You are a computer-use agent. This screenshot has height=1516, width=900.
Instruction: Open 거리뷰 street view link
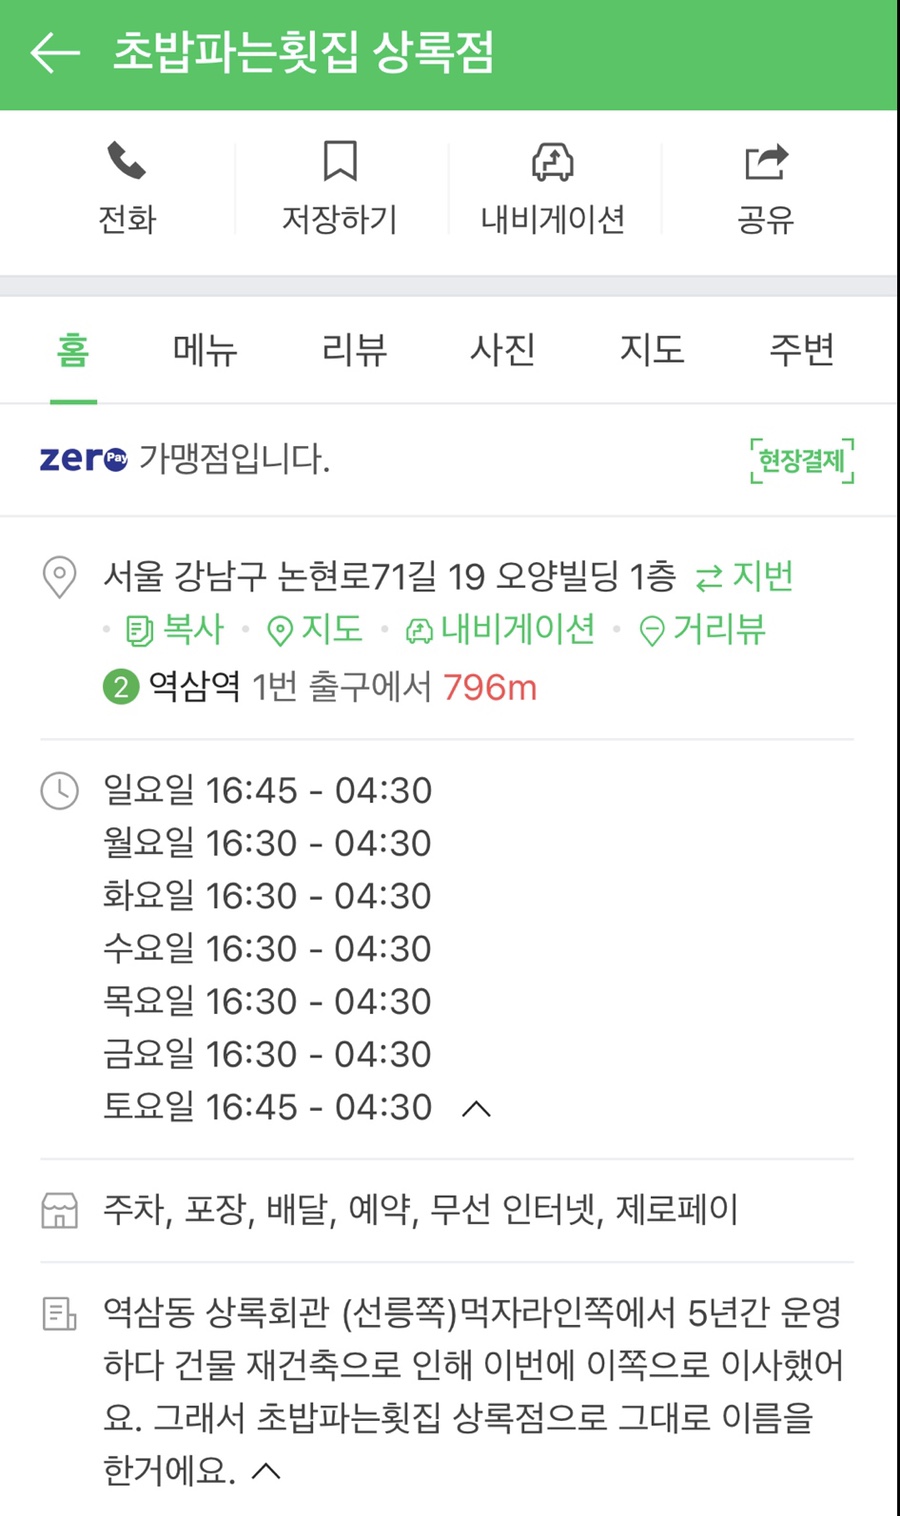[703, 630]
